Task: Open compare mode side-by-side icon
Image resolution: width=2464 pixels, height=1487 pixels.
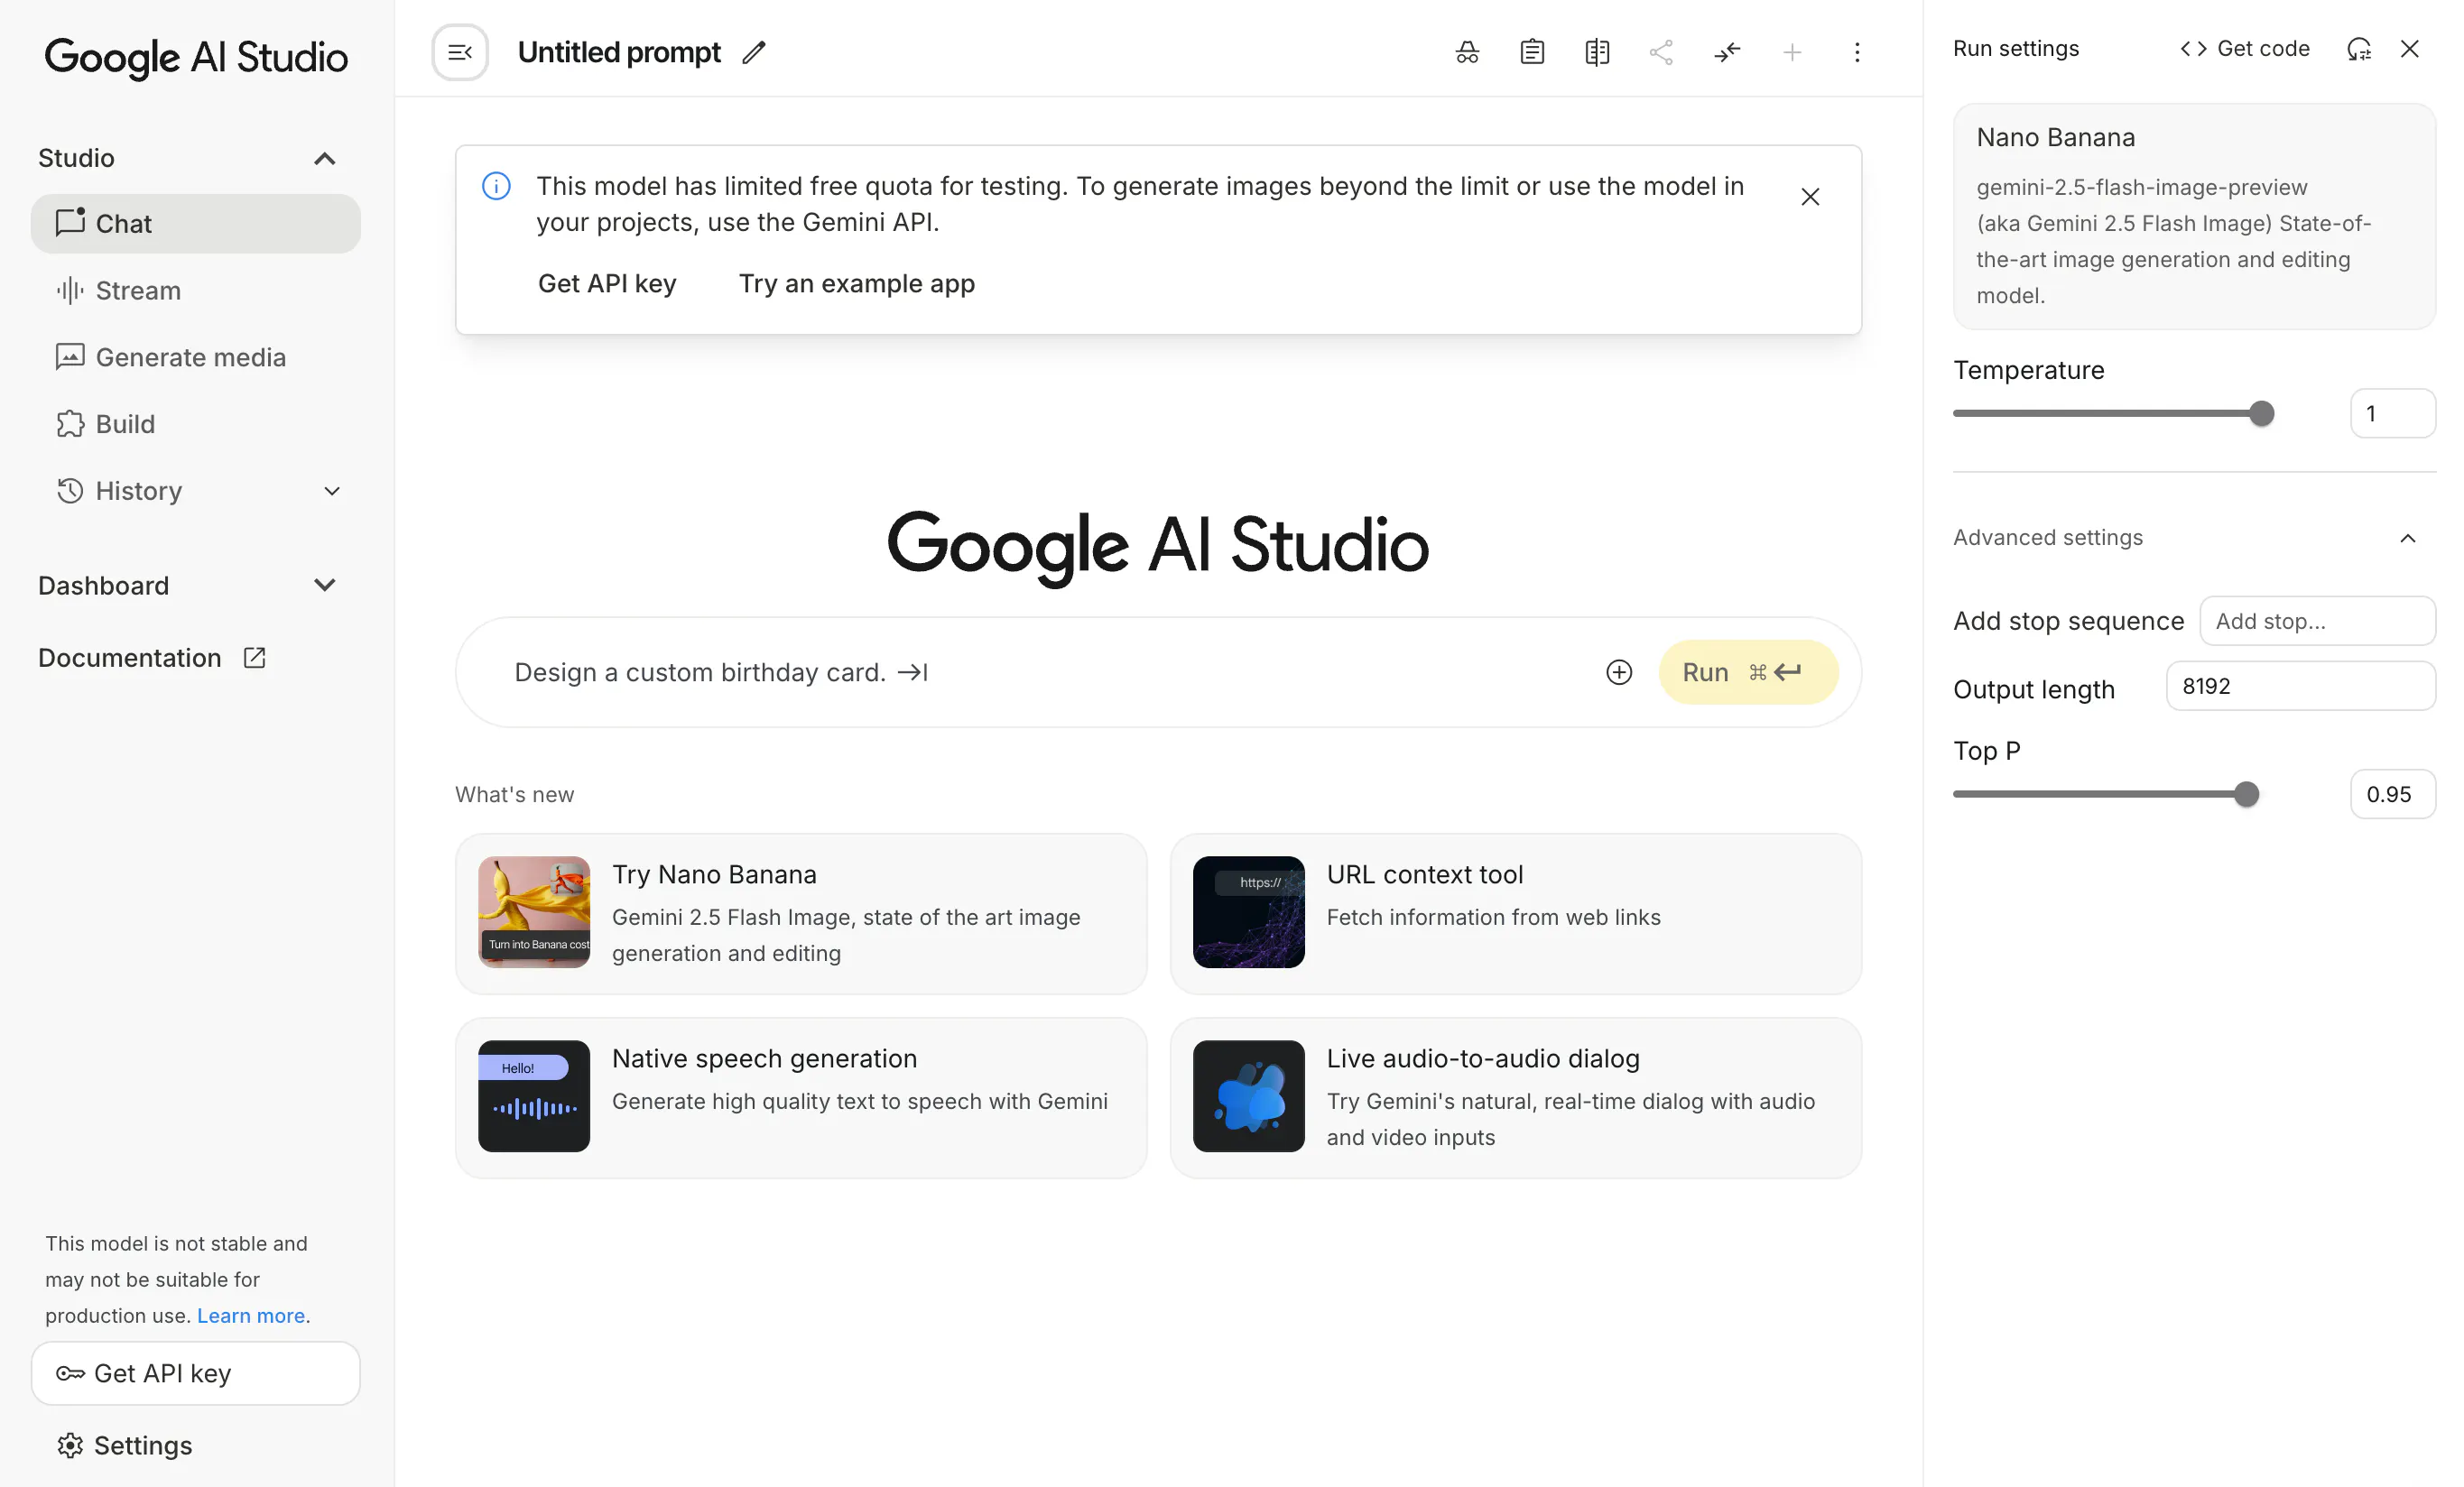Action: (x=1597, y=52)
